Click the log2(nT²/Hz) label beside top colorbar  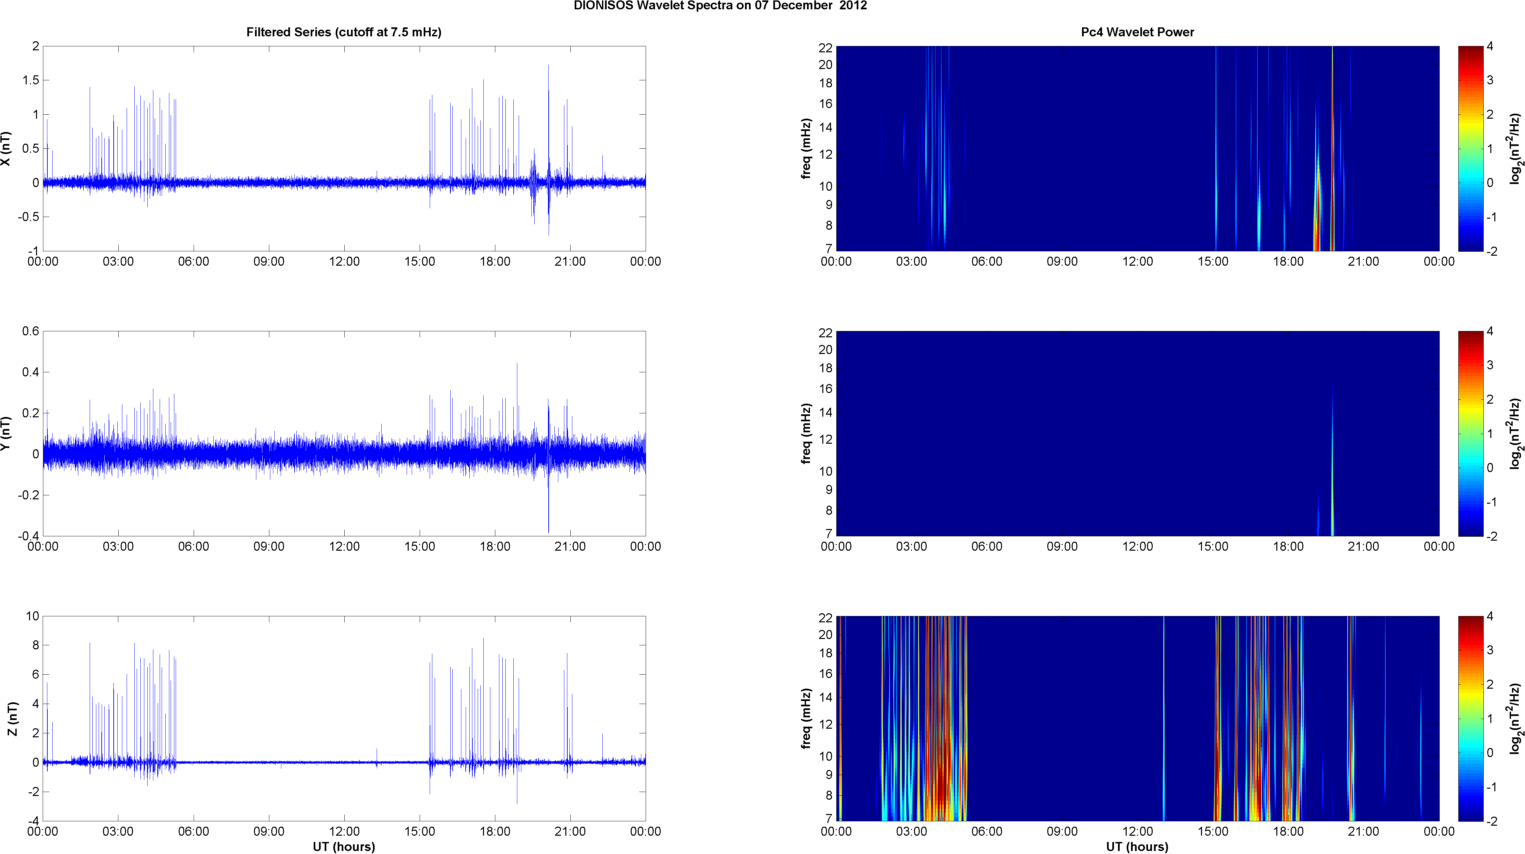pos(1516,149)
